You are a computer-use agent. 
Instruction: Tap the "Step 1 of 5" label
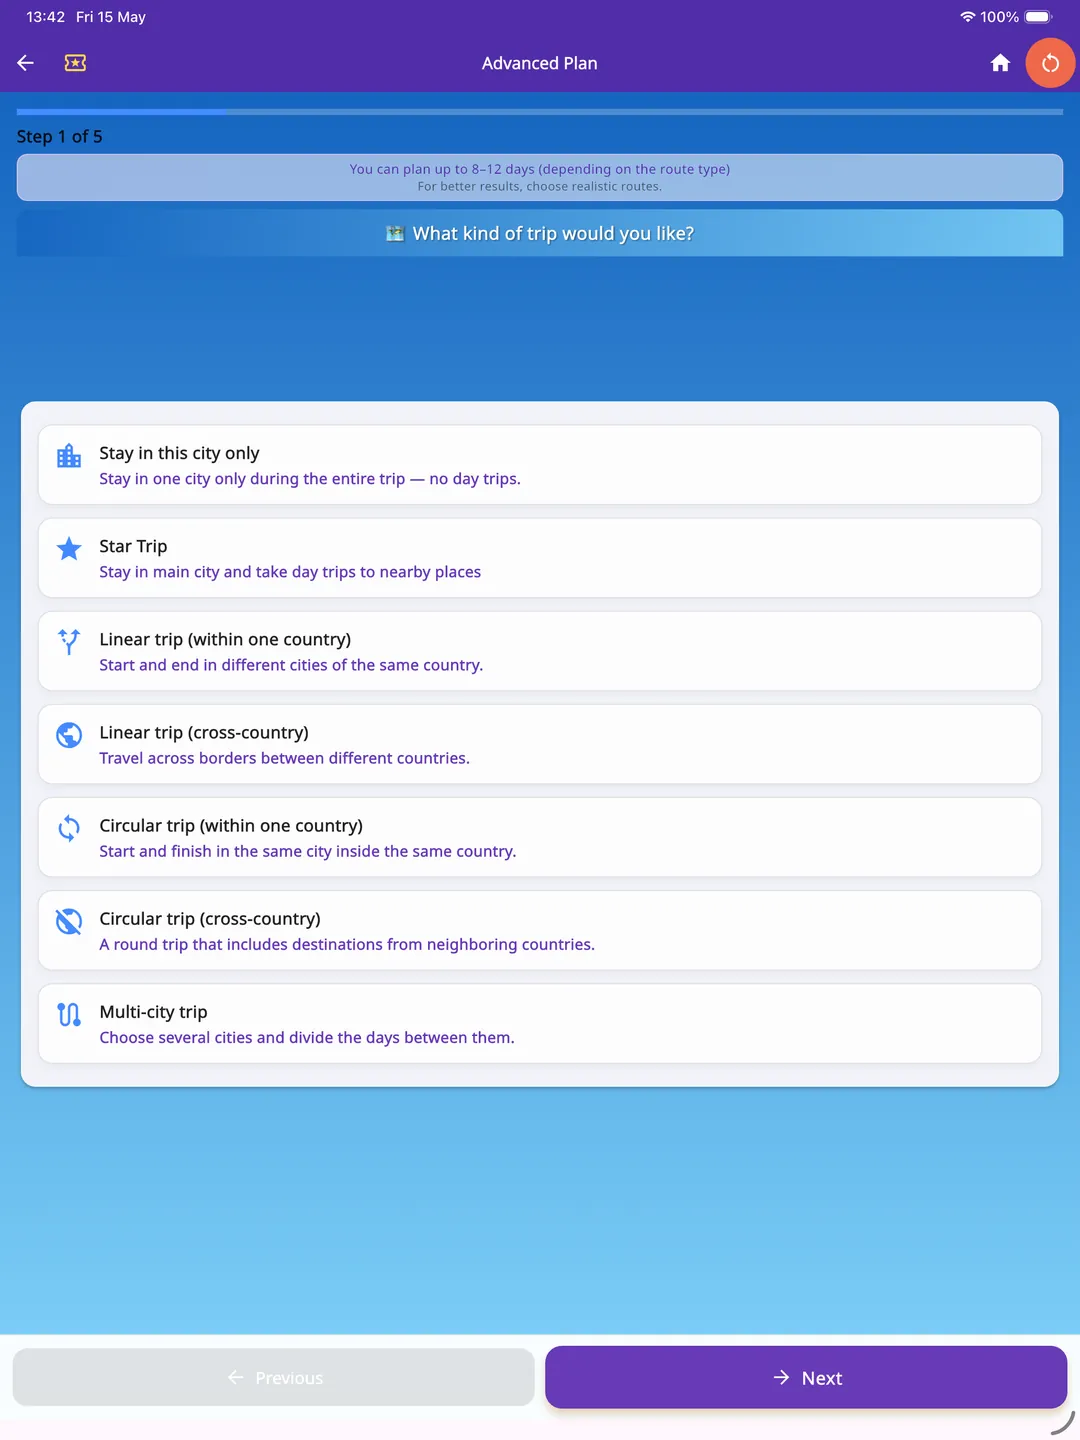[x=60, y=136]
